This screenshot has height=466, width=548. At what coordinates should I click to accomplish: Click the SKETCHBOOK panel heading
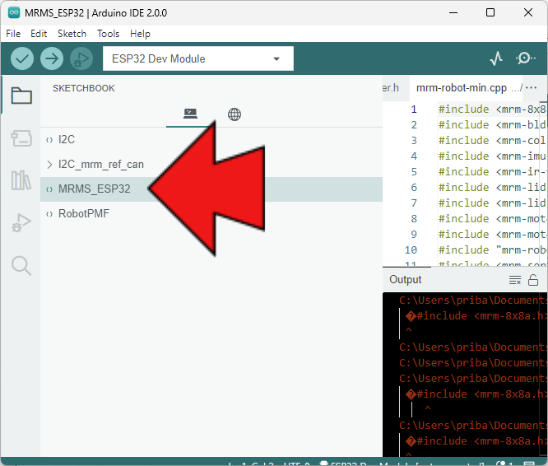point(84,88)
